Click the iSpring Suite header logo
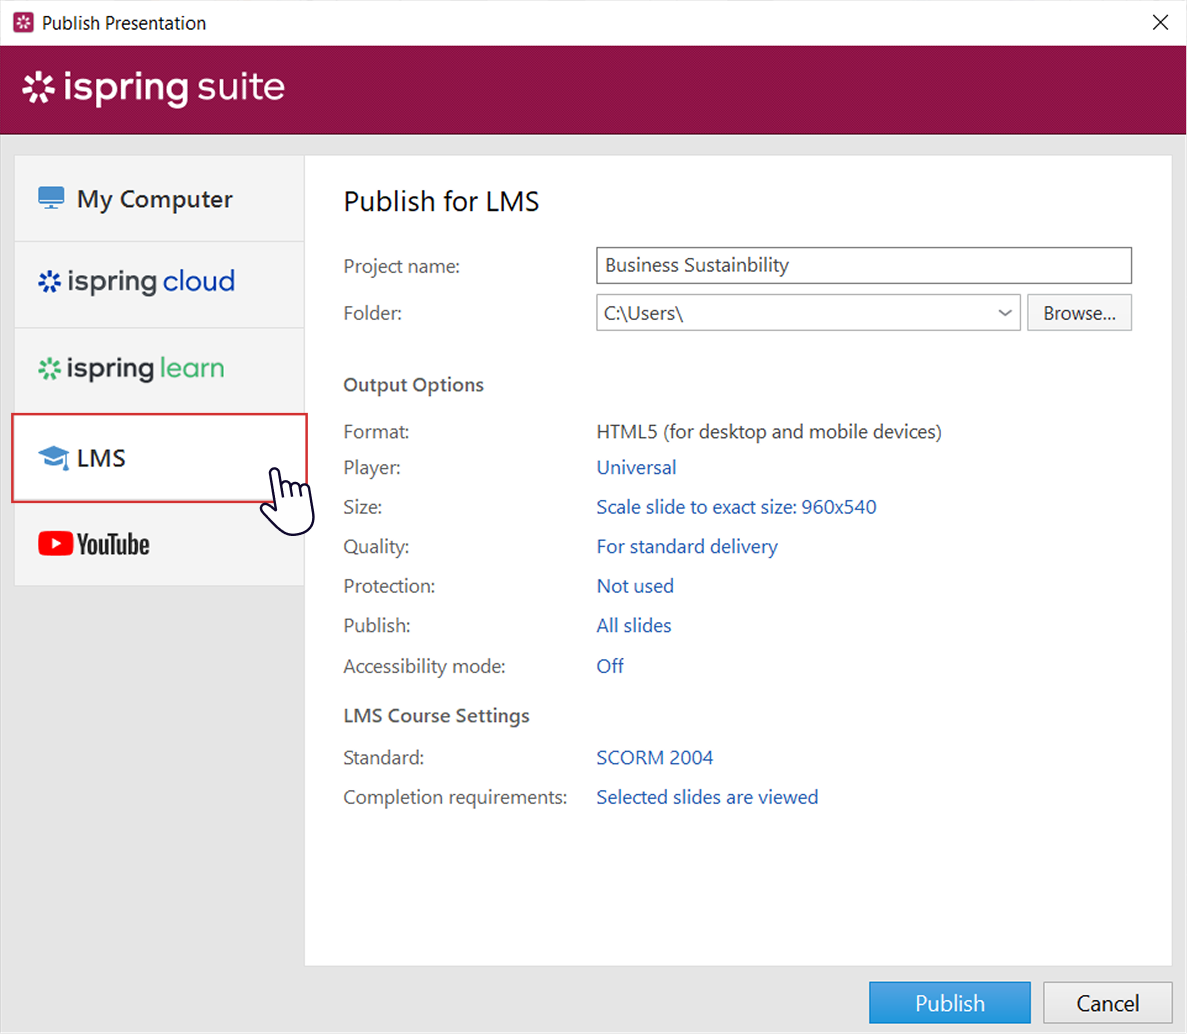 [151, 88]
